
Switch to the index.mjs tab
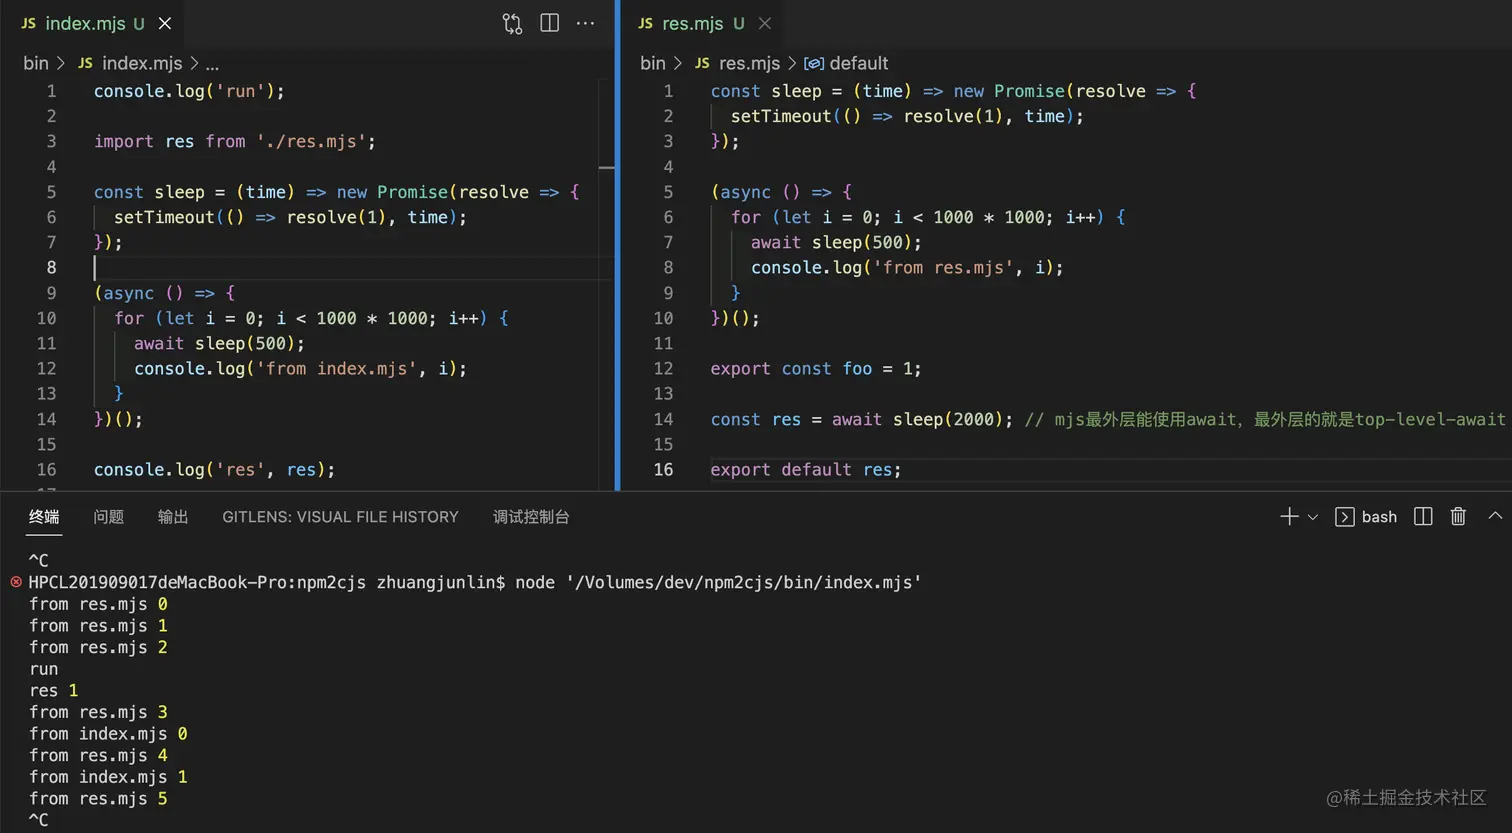(94, 23)
